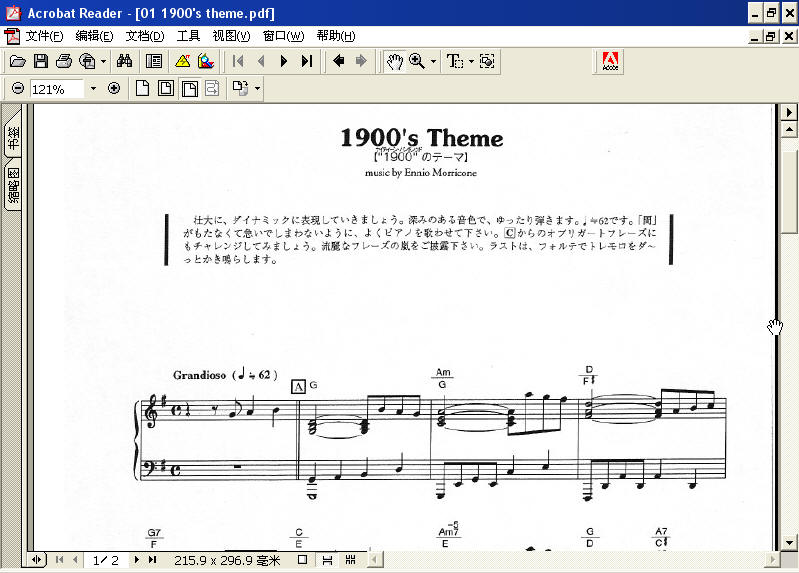Go to previous page in status bar
Viewport: 799px width, 573px height.
[75, 560]
